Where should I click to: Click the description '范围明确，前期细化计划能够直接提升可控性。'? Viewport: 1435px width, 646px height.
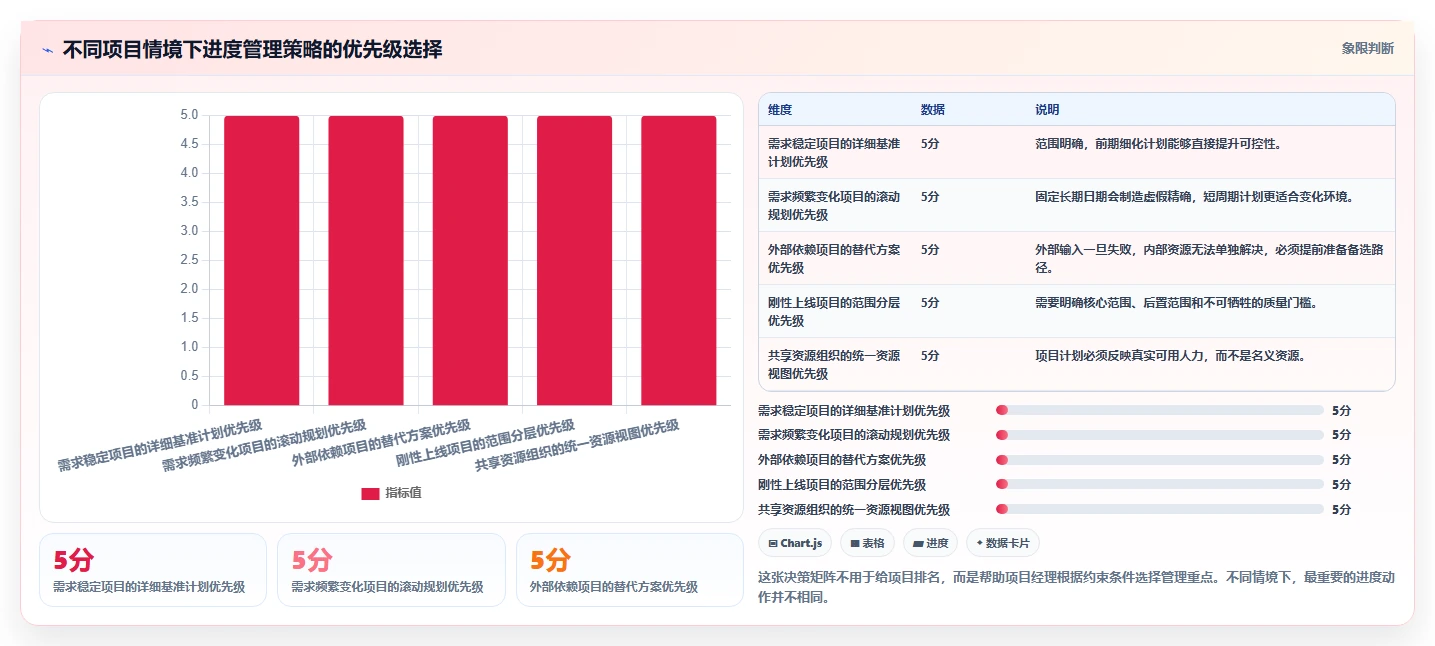click(1158, 144)
